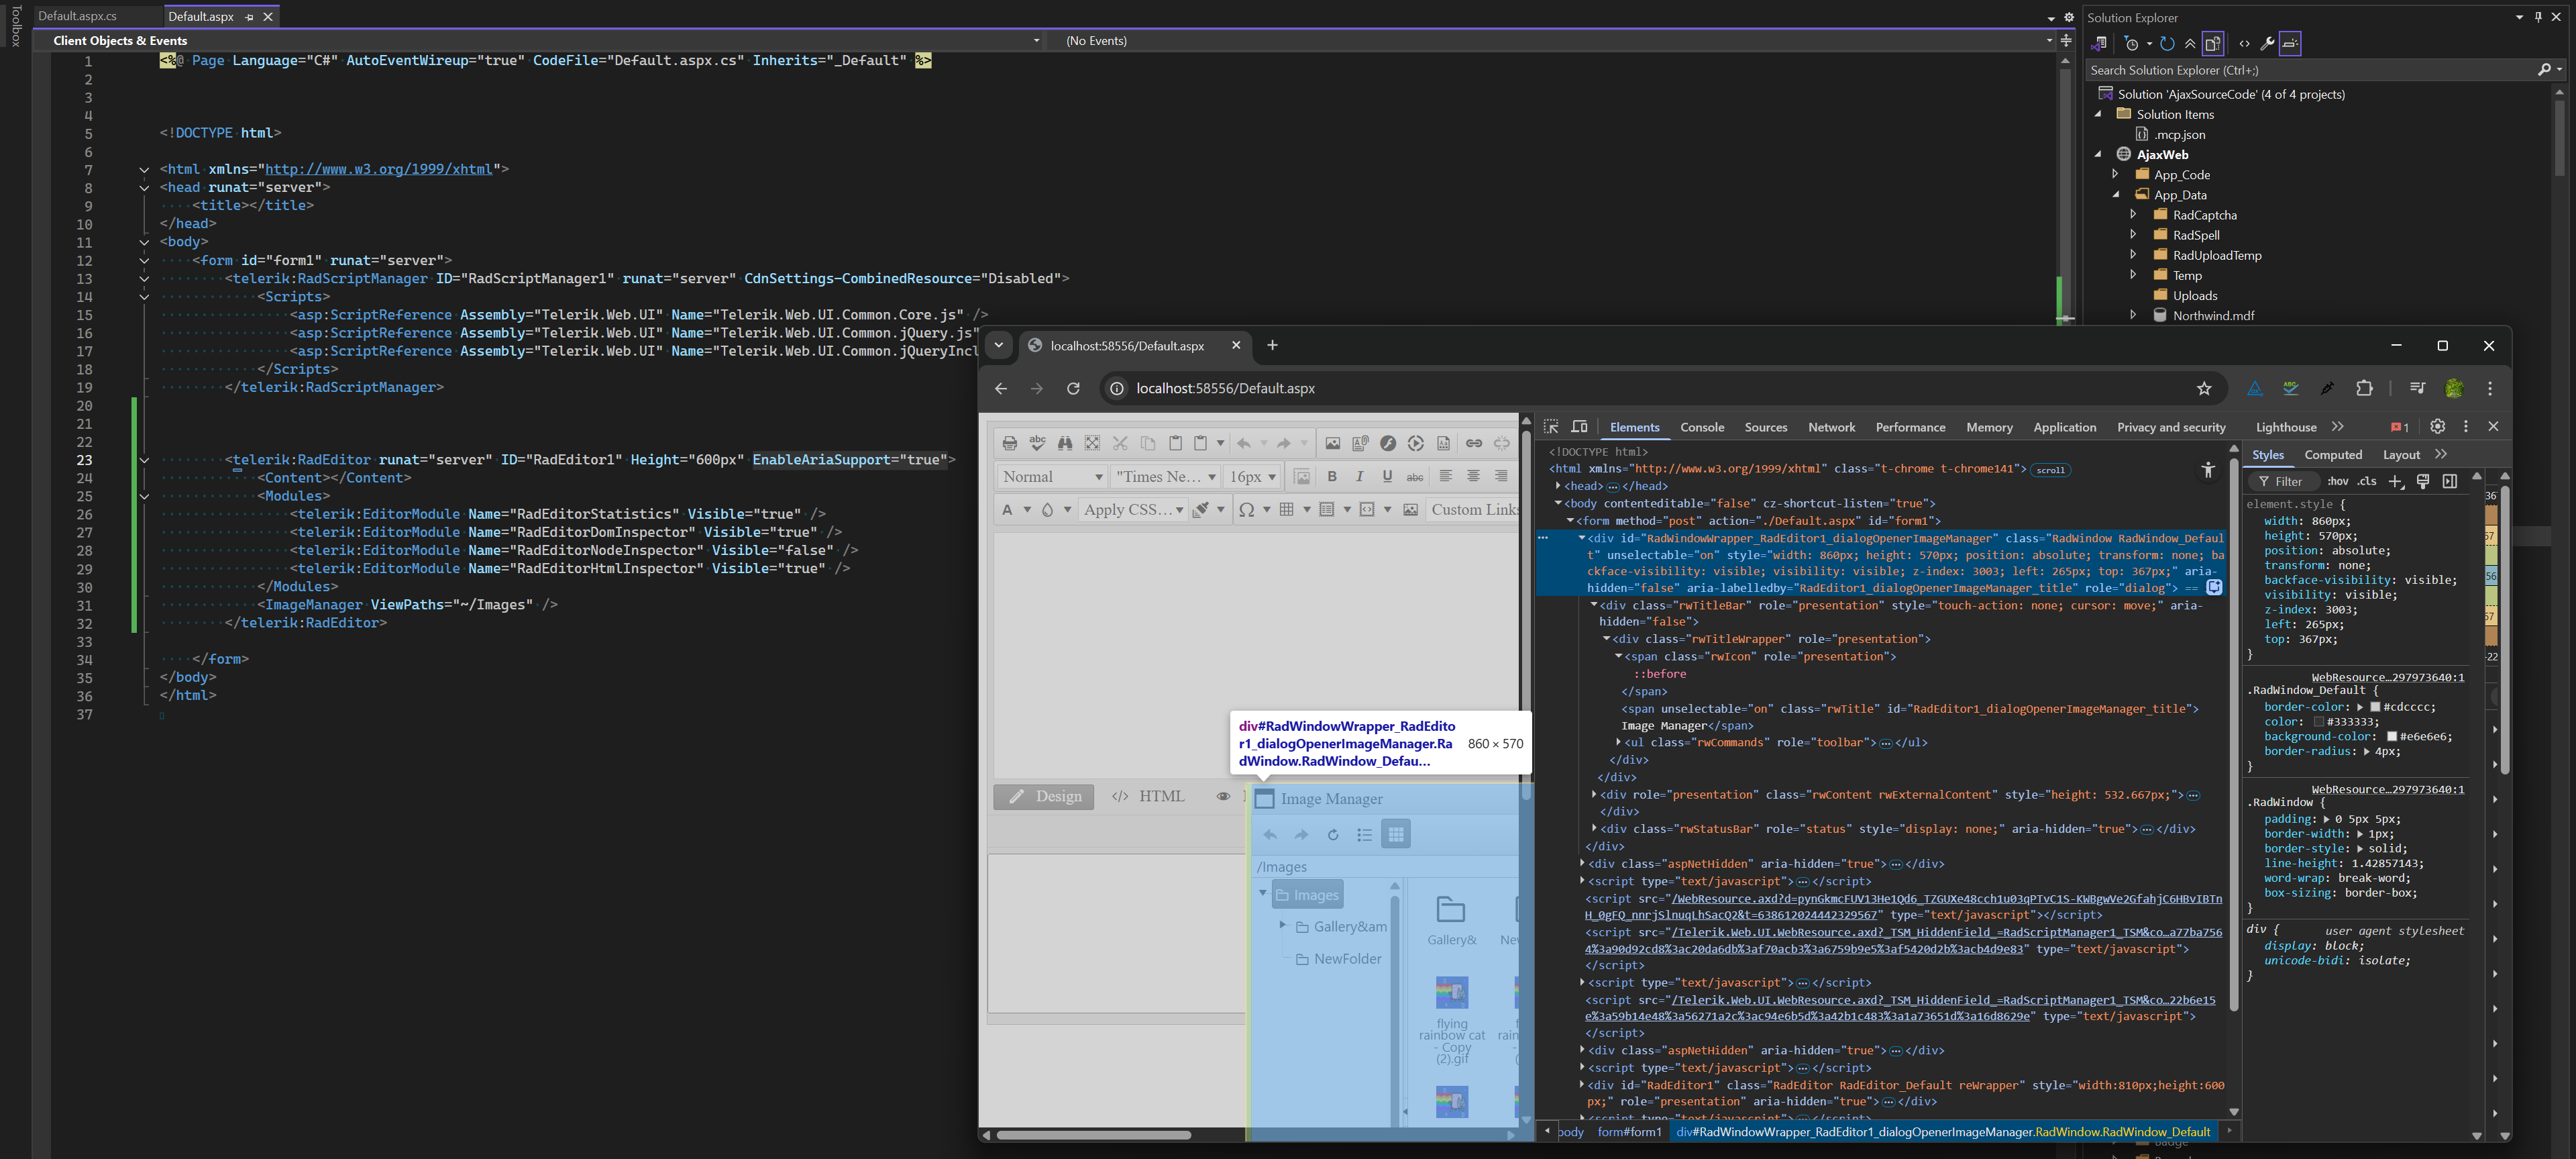Click the w3.org xhtml namespace link
Image resolution: width=2576 pixels, height=1159 pixels.
pos(378,169)
